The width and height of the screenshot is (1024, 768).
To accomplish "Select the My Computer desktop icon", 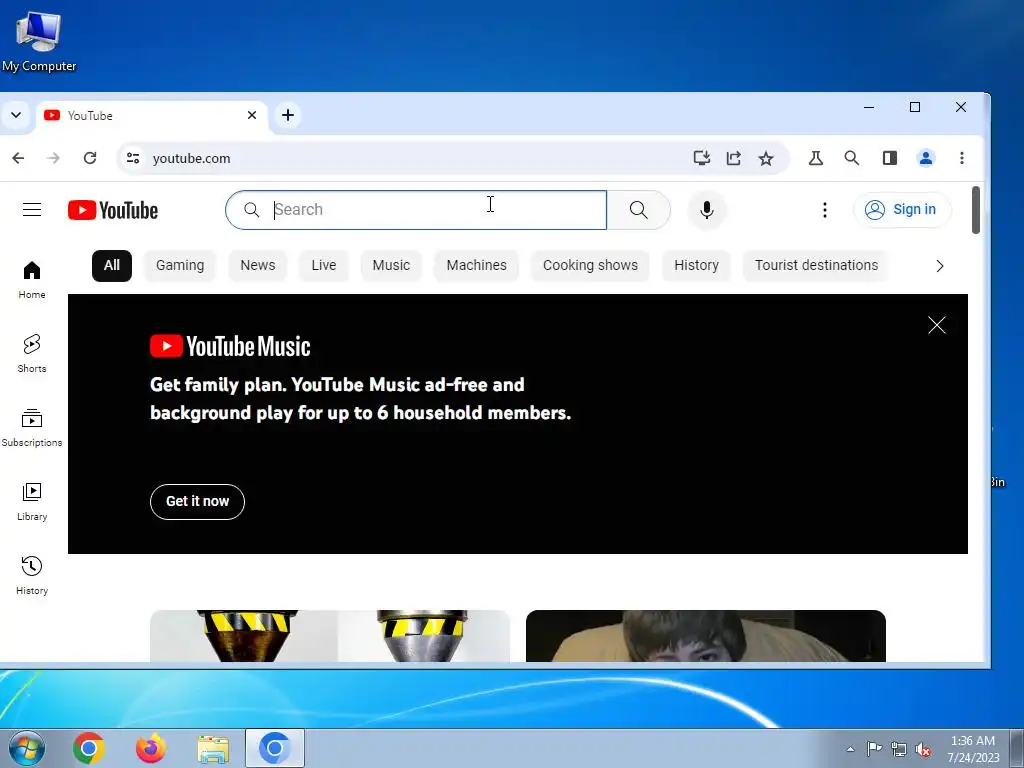I will (39, 40).
